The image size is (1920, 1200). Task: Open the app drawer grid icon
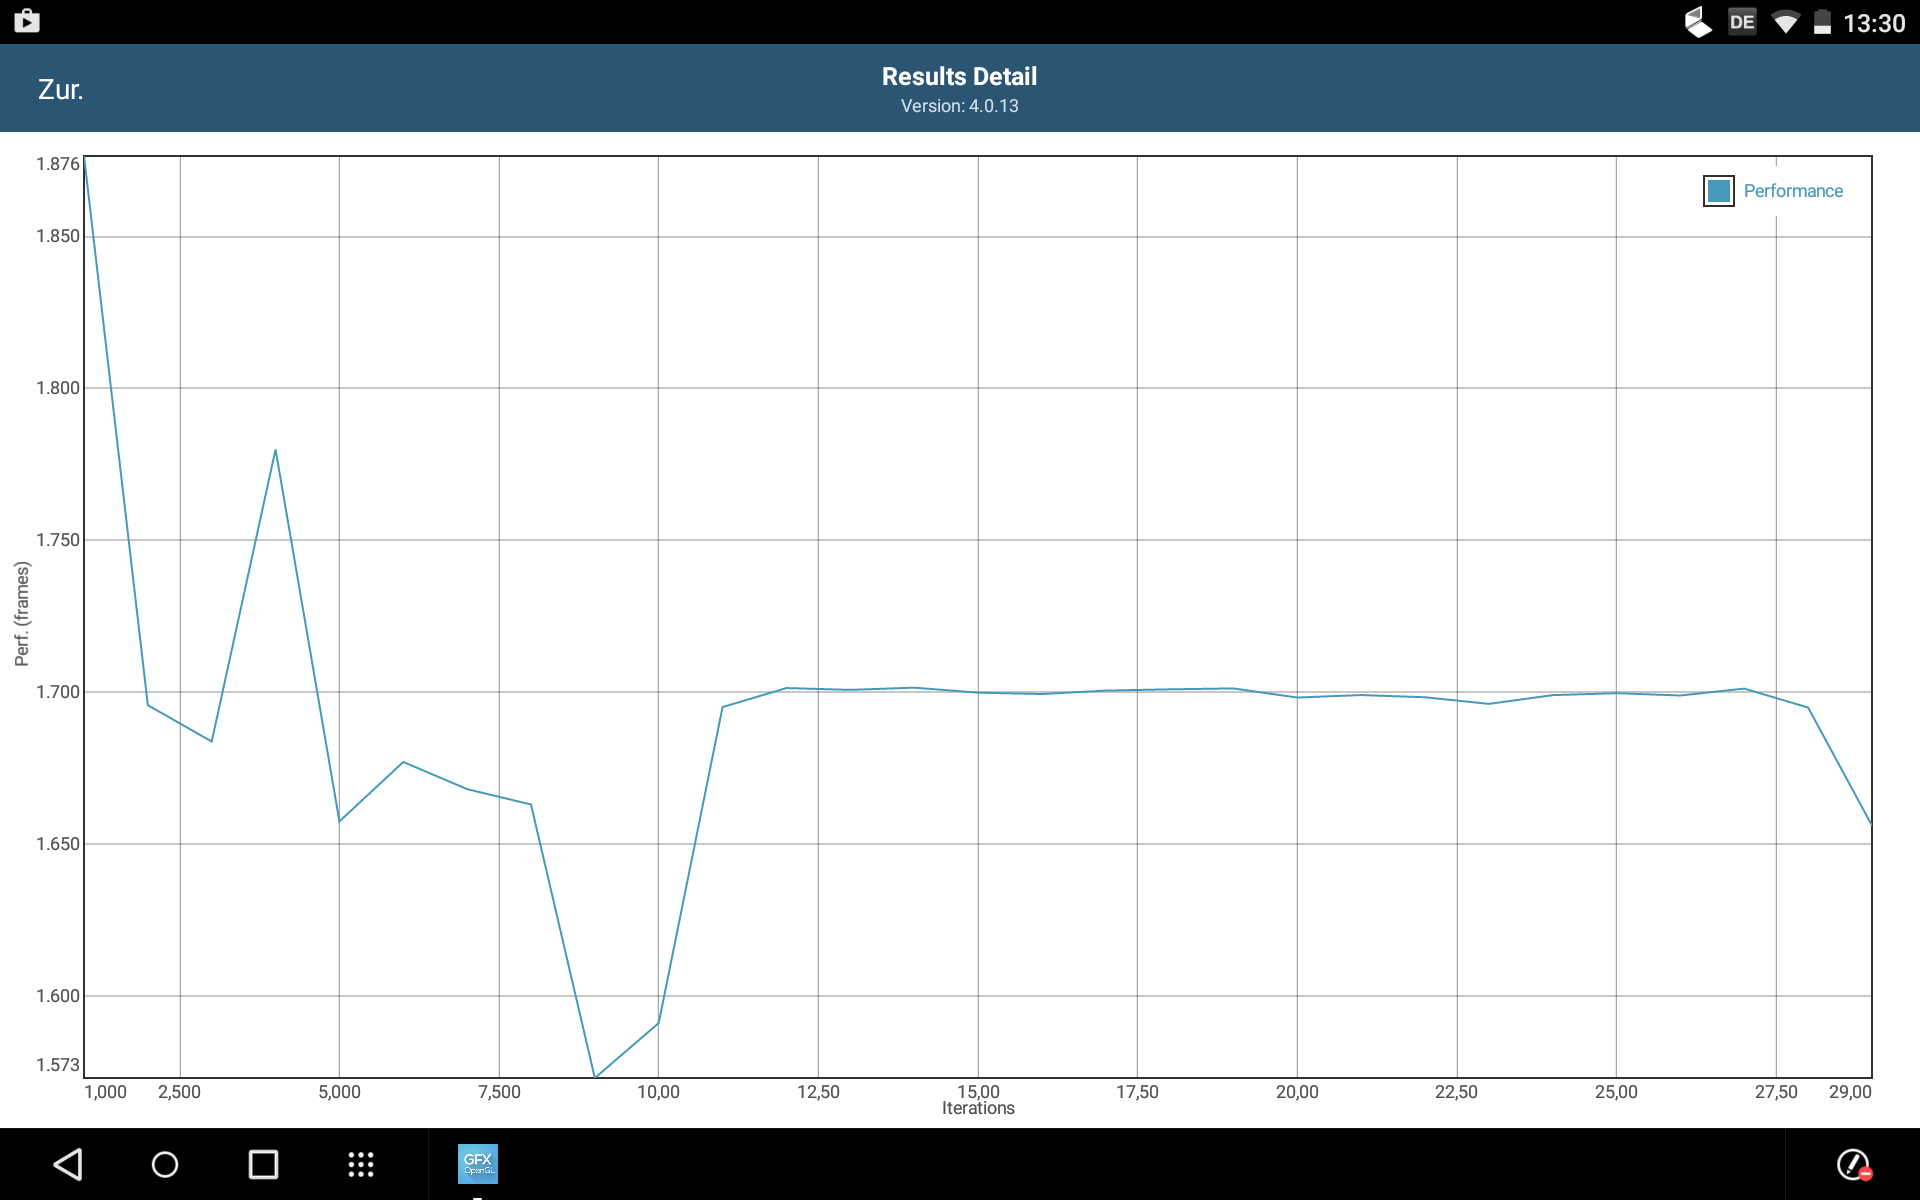tap(361, 1164)
